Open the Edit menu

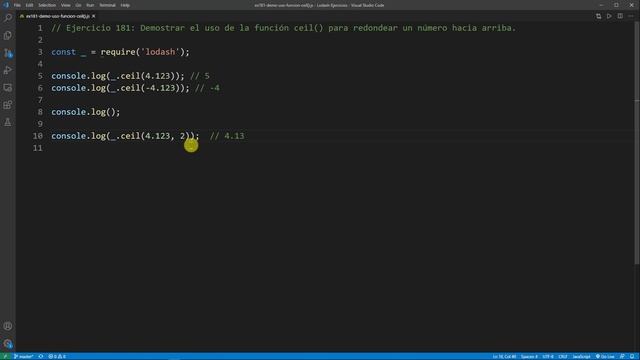[x=29, y=5]
